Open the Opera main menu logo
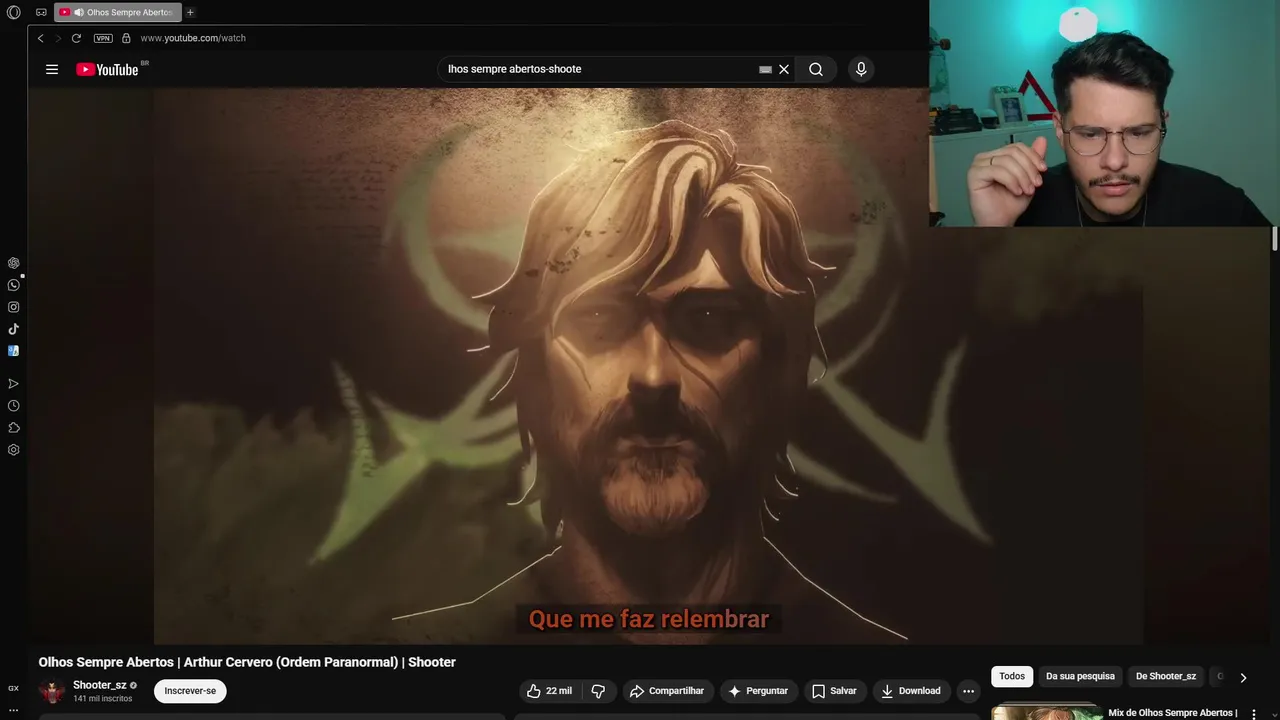The width and height of the screenshot is (1280, 720). pyautogui.click(x=13, y=12)
